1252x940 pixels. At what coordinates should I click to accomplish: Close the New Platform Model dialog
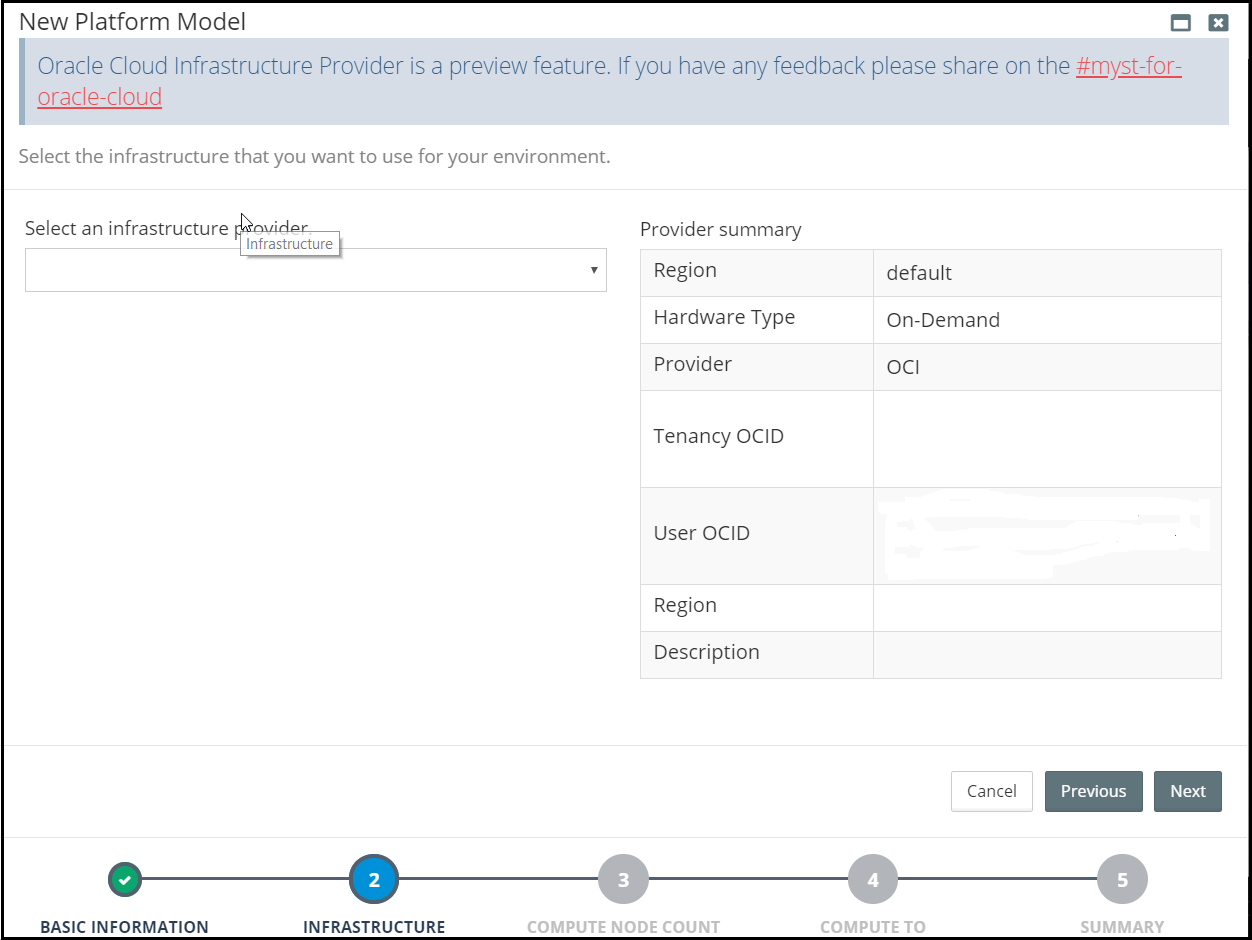(1217, 23)
